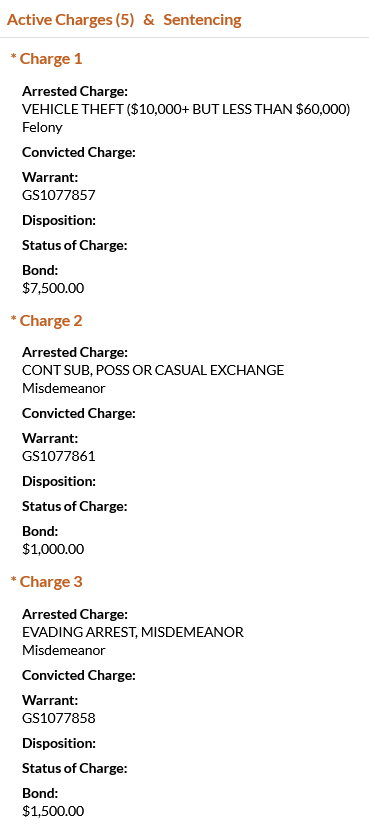Click the Felony classification under Charge 1
The width and height of the screenshot is (369, 824).
(x=42, y=127)
